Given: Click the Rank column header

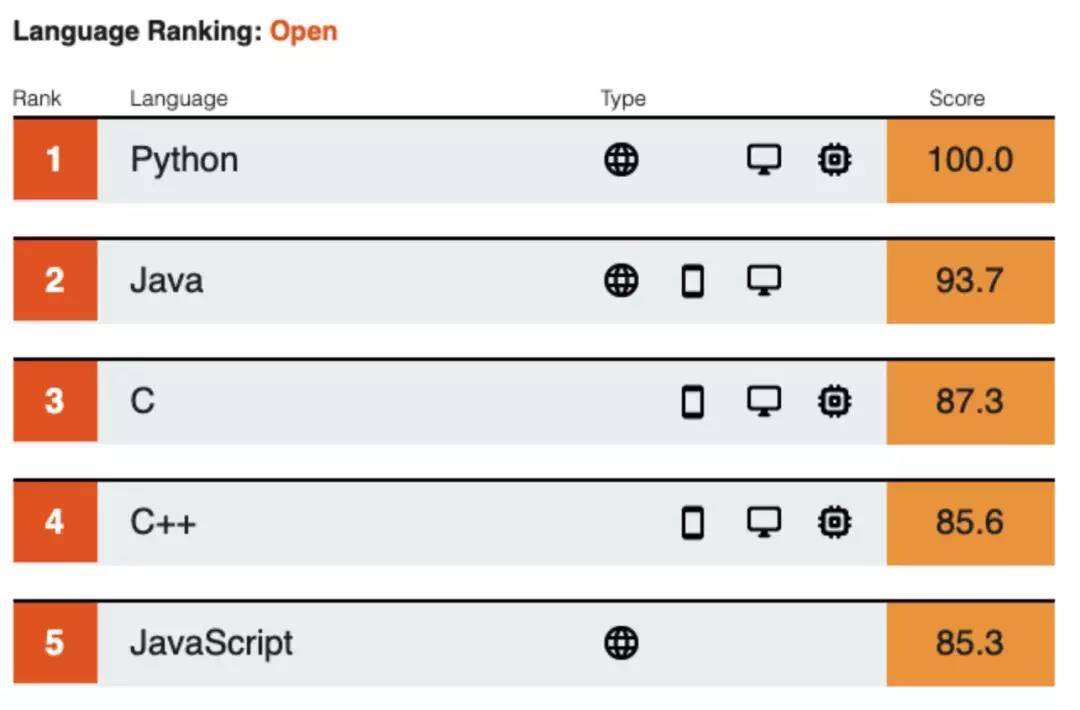Looking at the screenshot, I should [37, 98].
